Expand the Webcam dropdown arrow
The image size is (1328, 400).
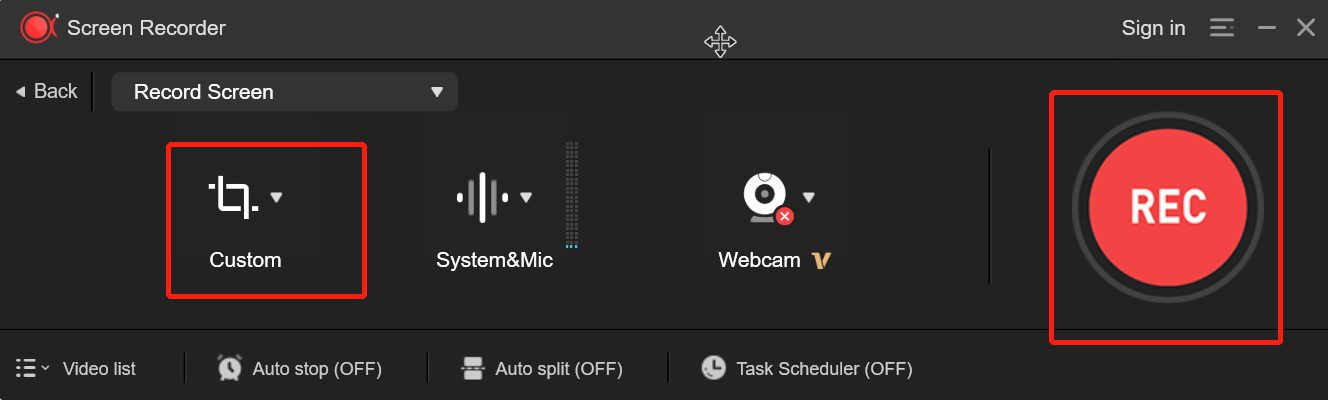click(x=809, y=197)
